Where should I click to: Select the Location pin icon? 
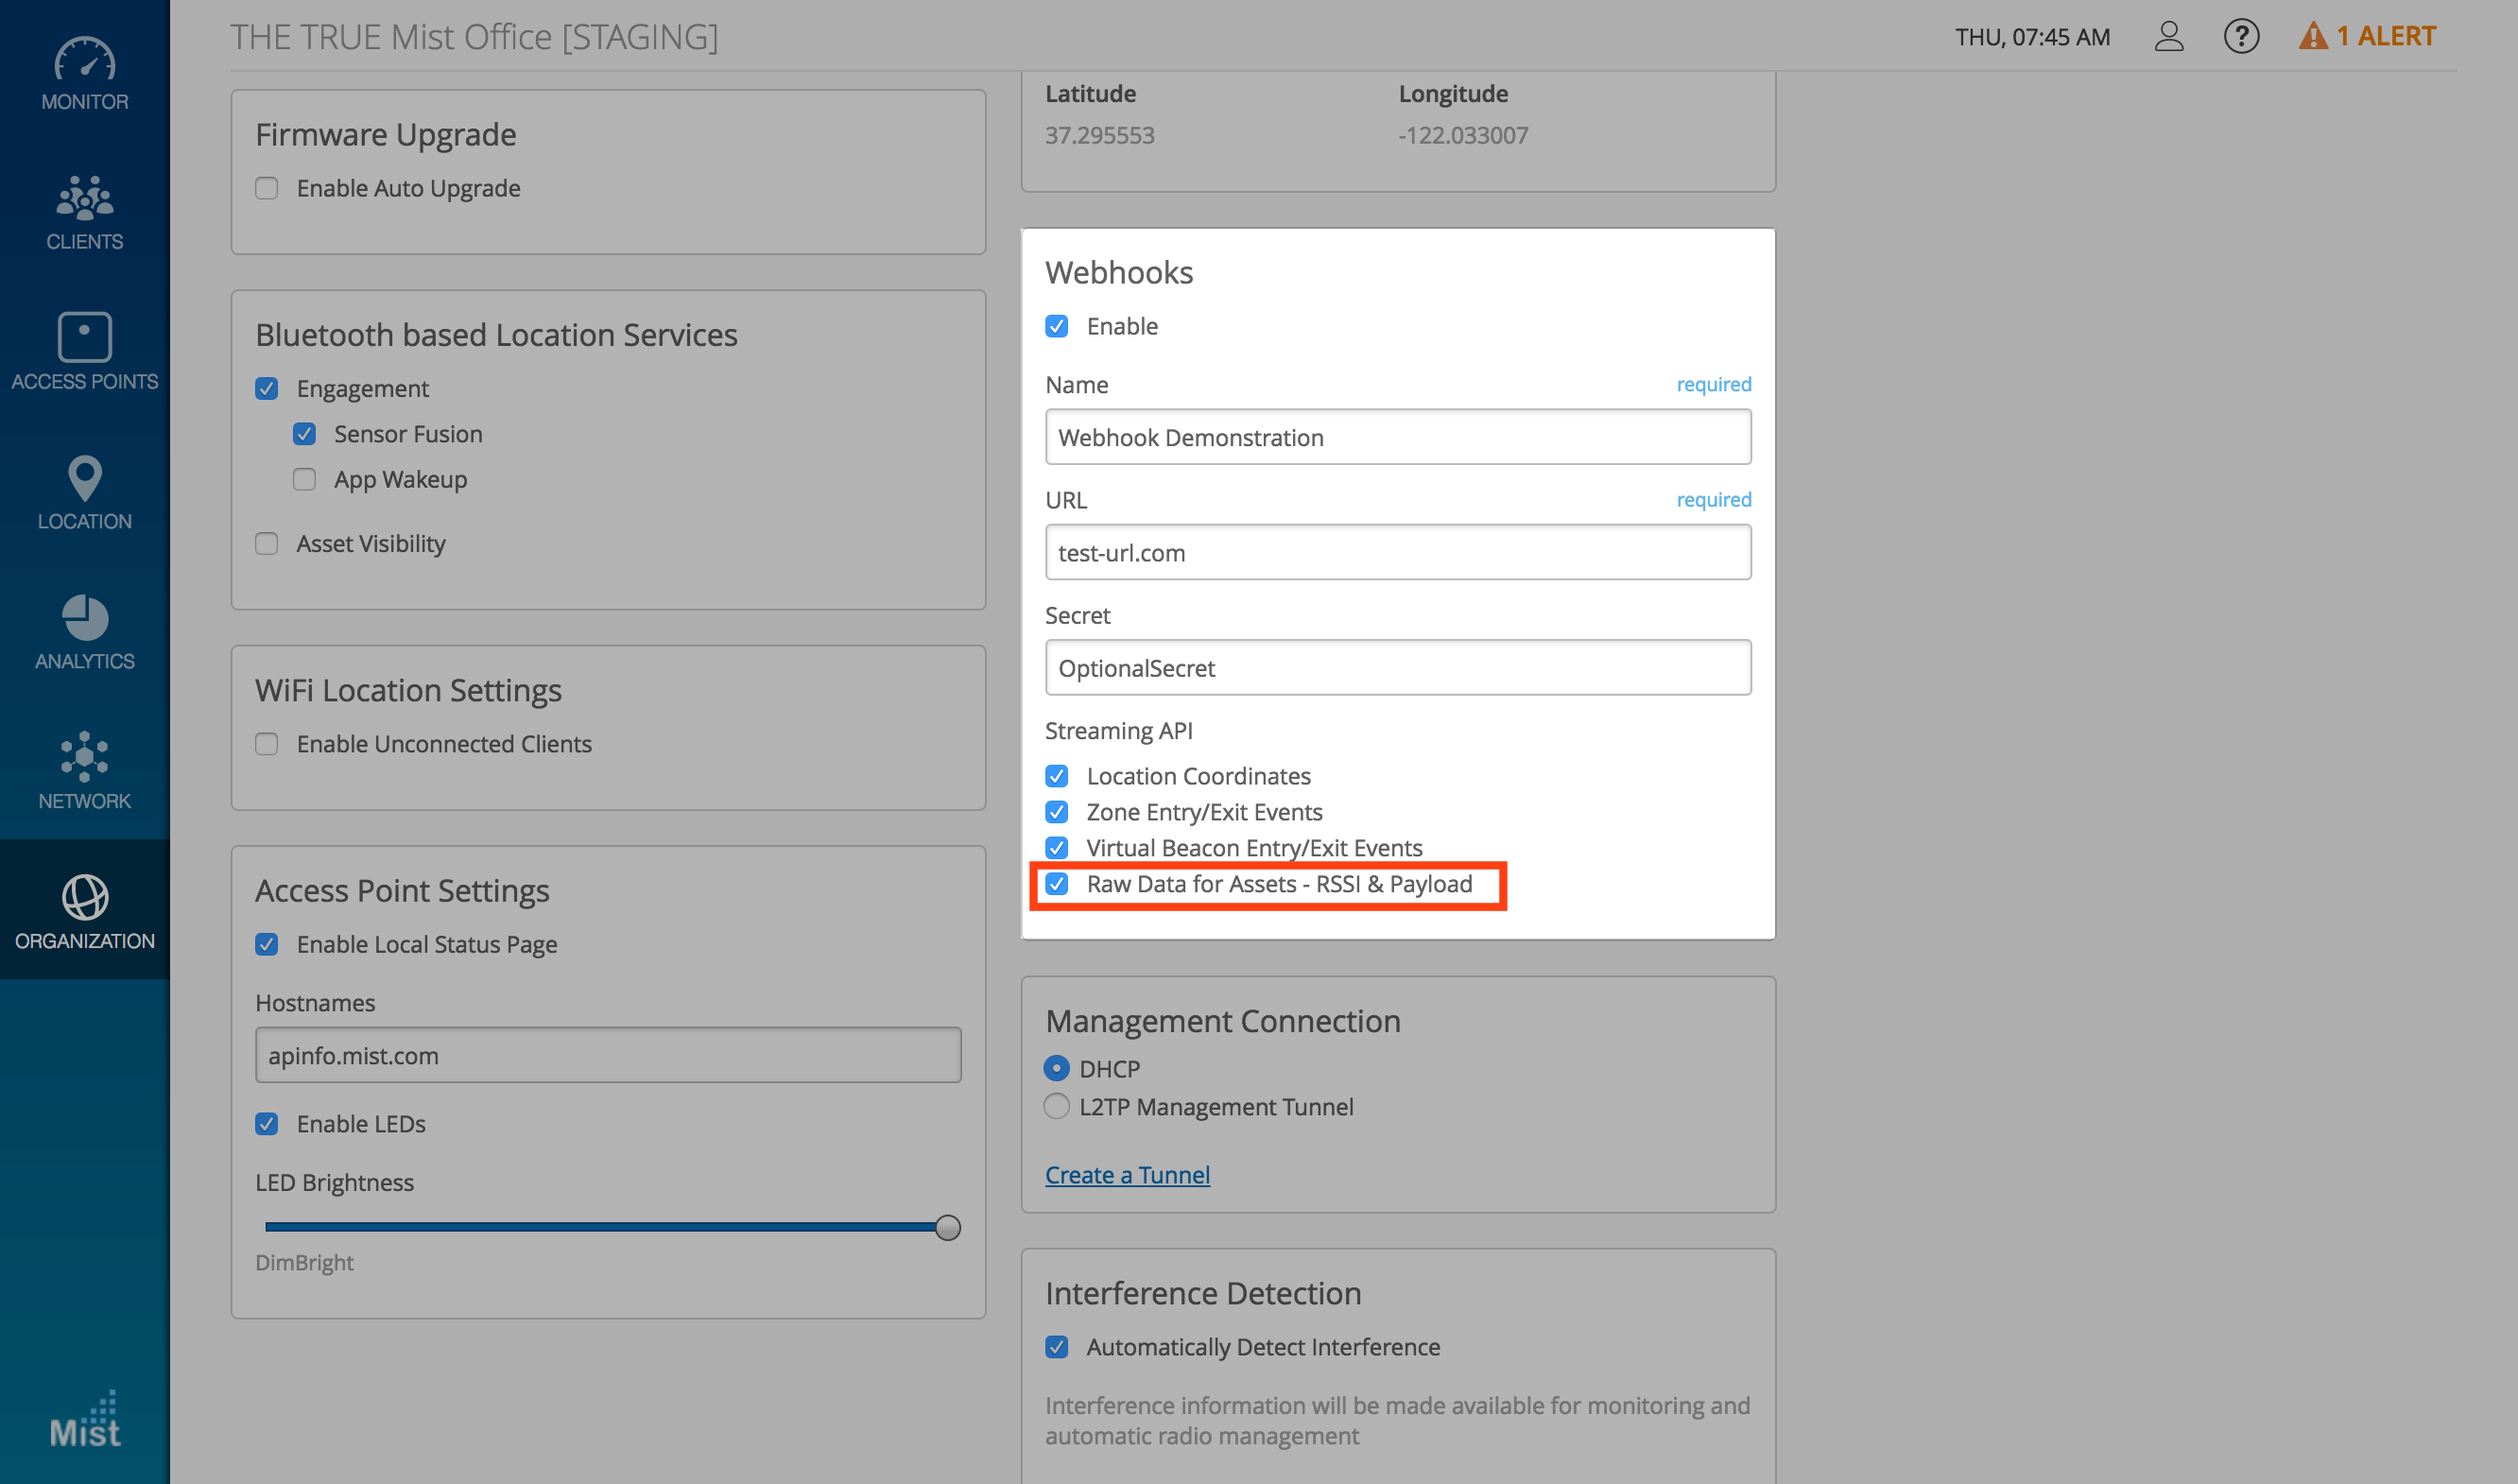coord(84,478)
